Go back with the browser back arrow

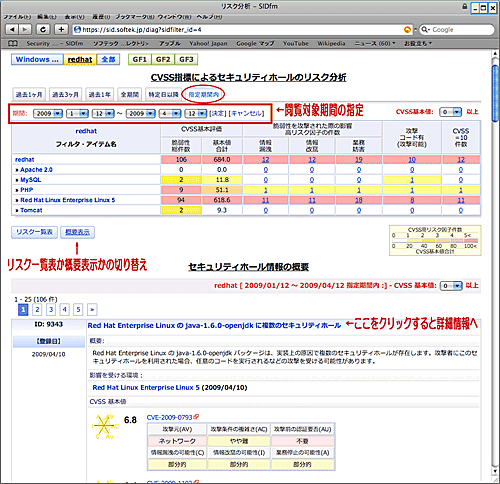[12, 30]
